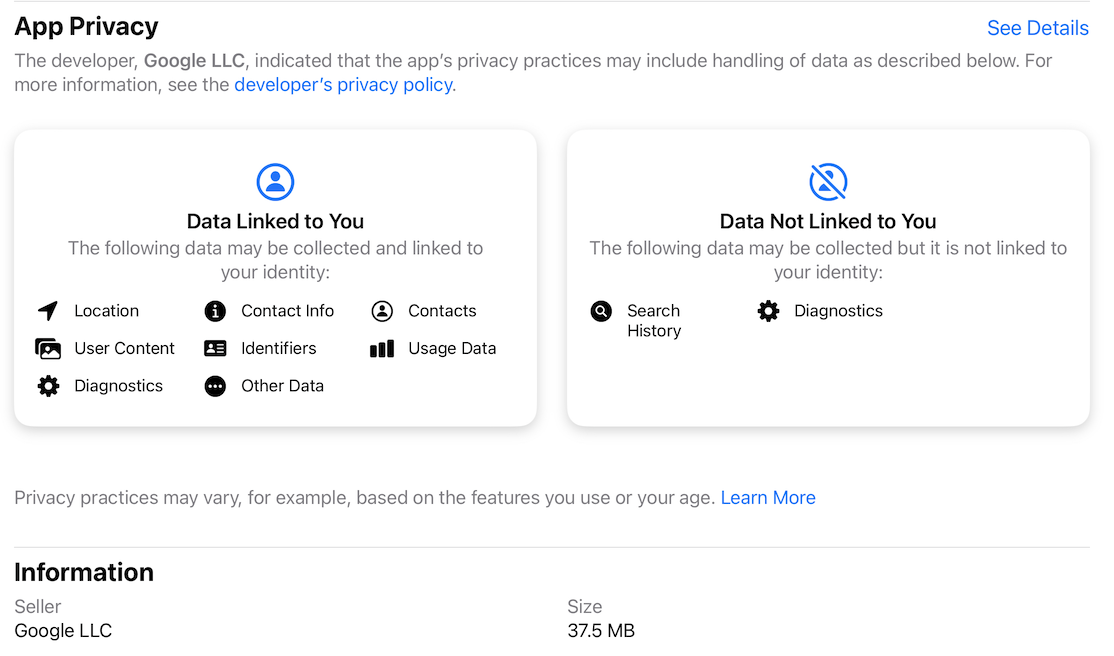Select the Data Linked to You heading
This screenshot has height=656, width=1114.
click(276, 221)
